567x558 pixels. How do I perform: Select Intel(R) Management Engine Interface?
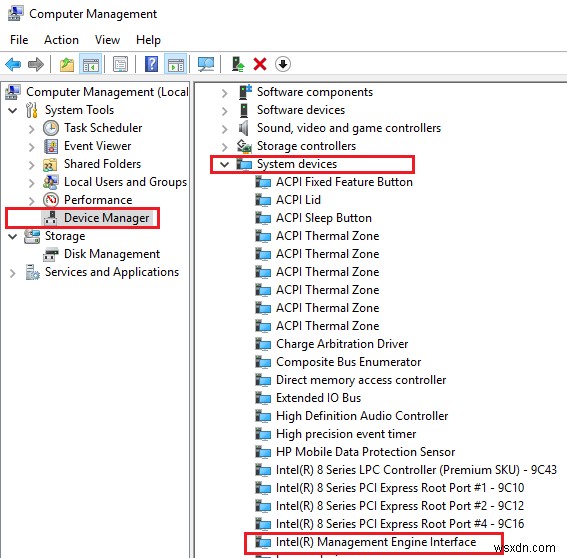(x=376, y=542)
